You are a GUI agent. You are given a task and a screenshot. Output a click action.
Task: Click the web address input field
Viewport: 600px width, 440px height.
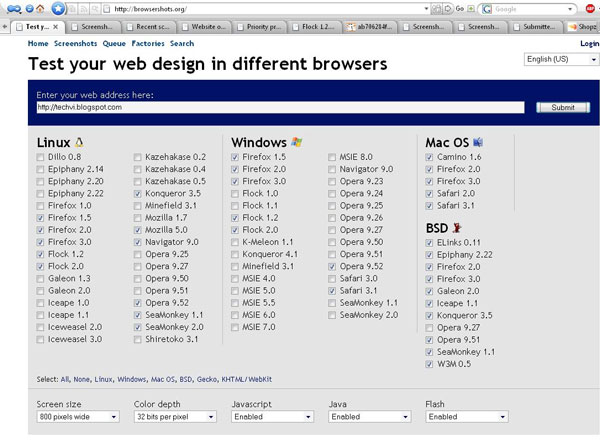[x=280, y=108]
